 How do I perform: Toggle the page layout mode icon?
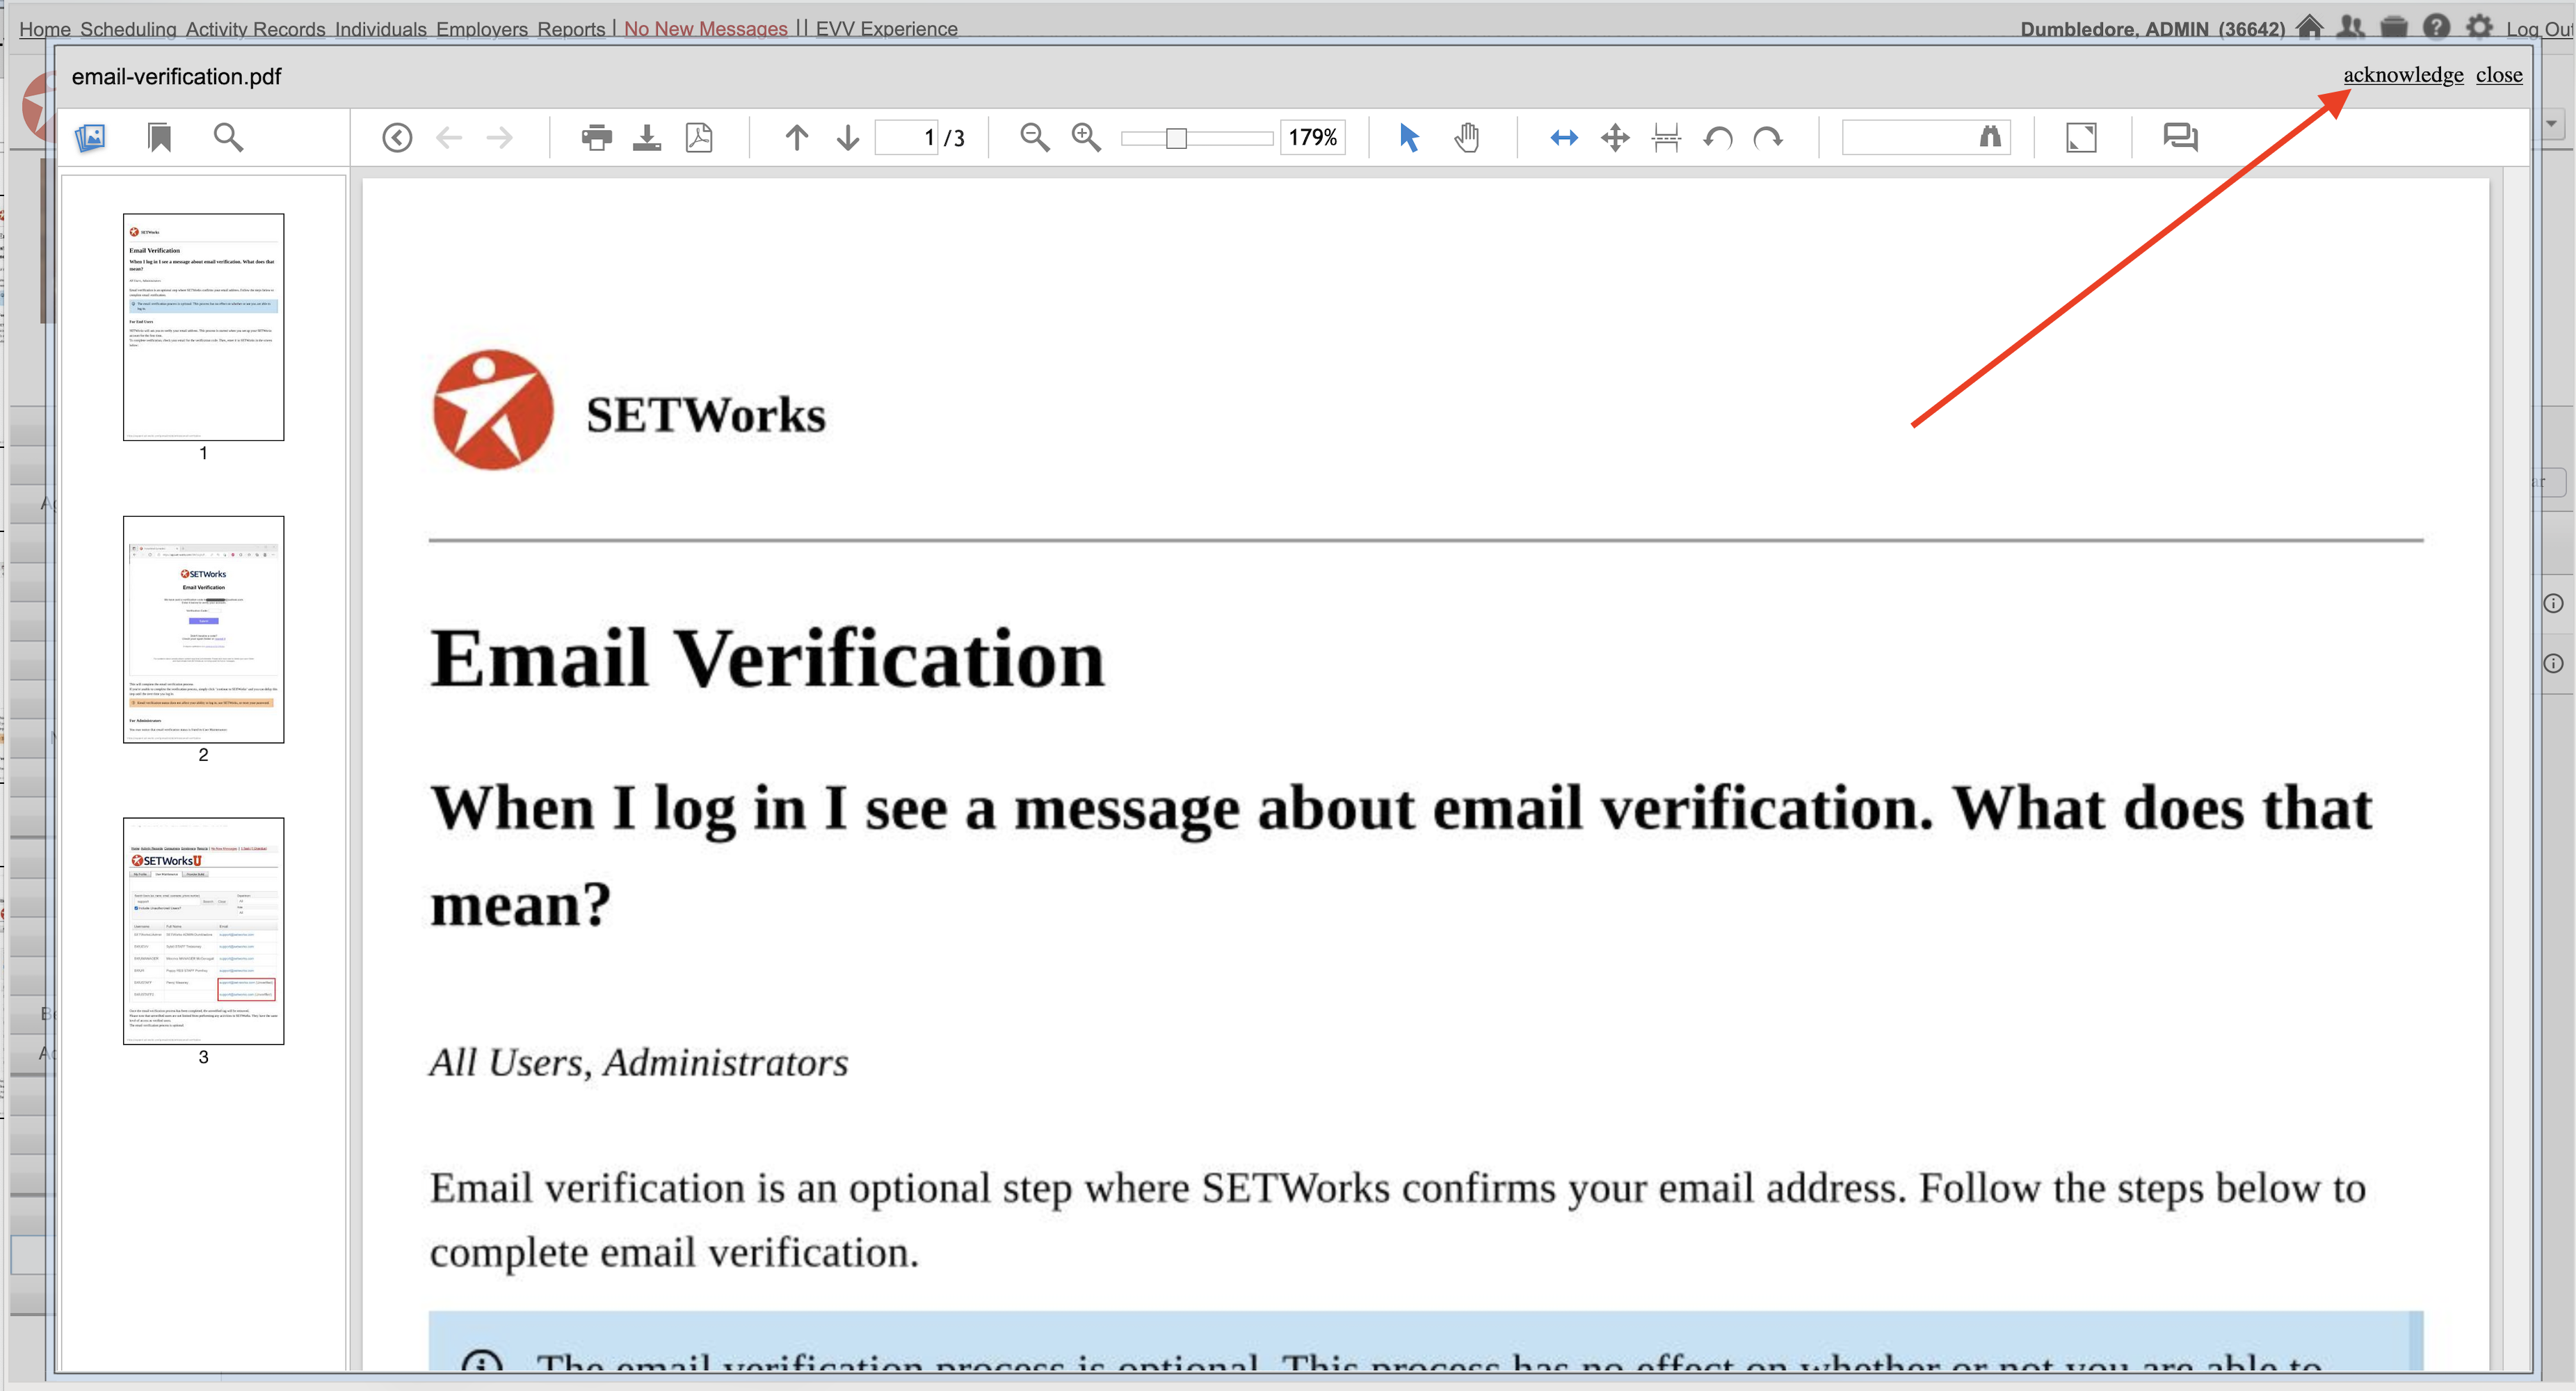pos(1666,137)
